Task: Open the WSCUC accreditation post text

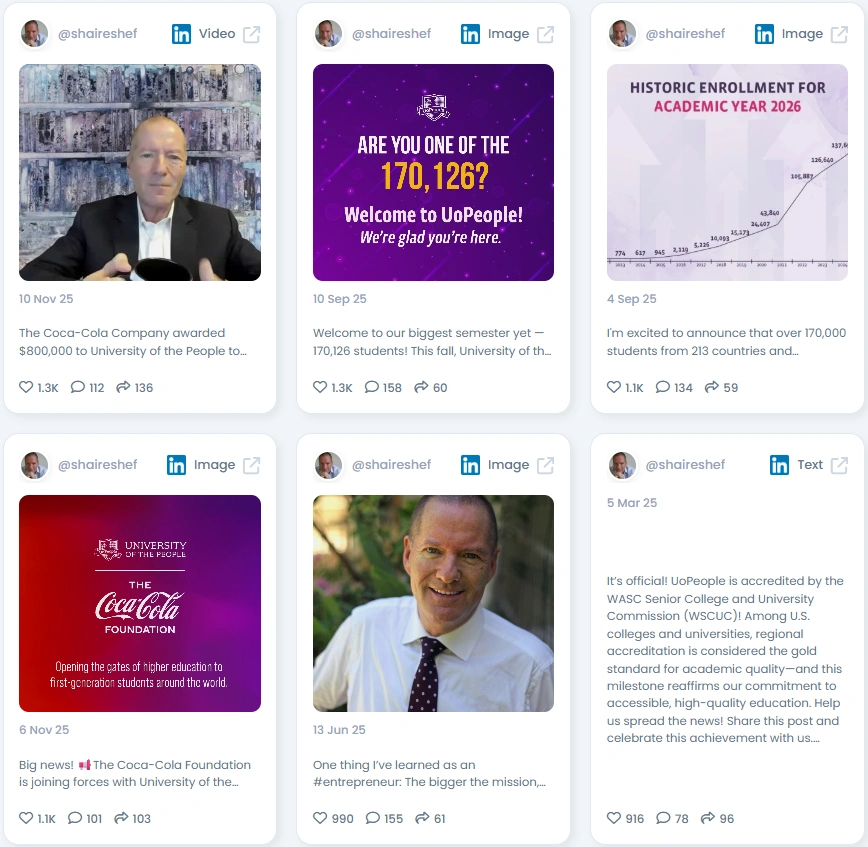Action: click(x=725, y=659)
